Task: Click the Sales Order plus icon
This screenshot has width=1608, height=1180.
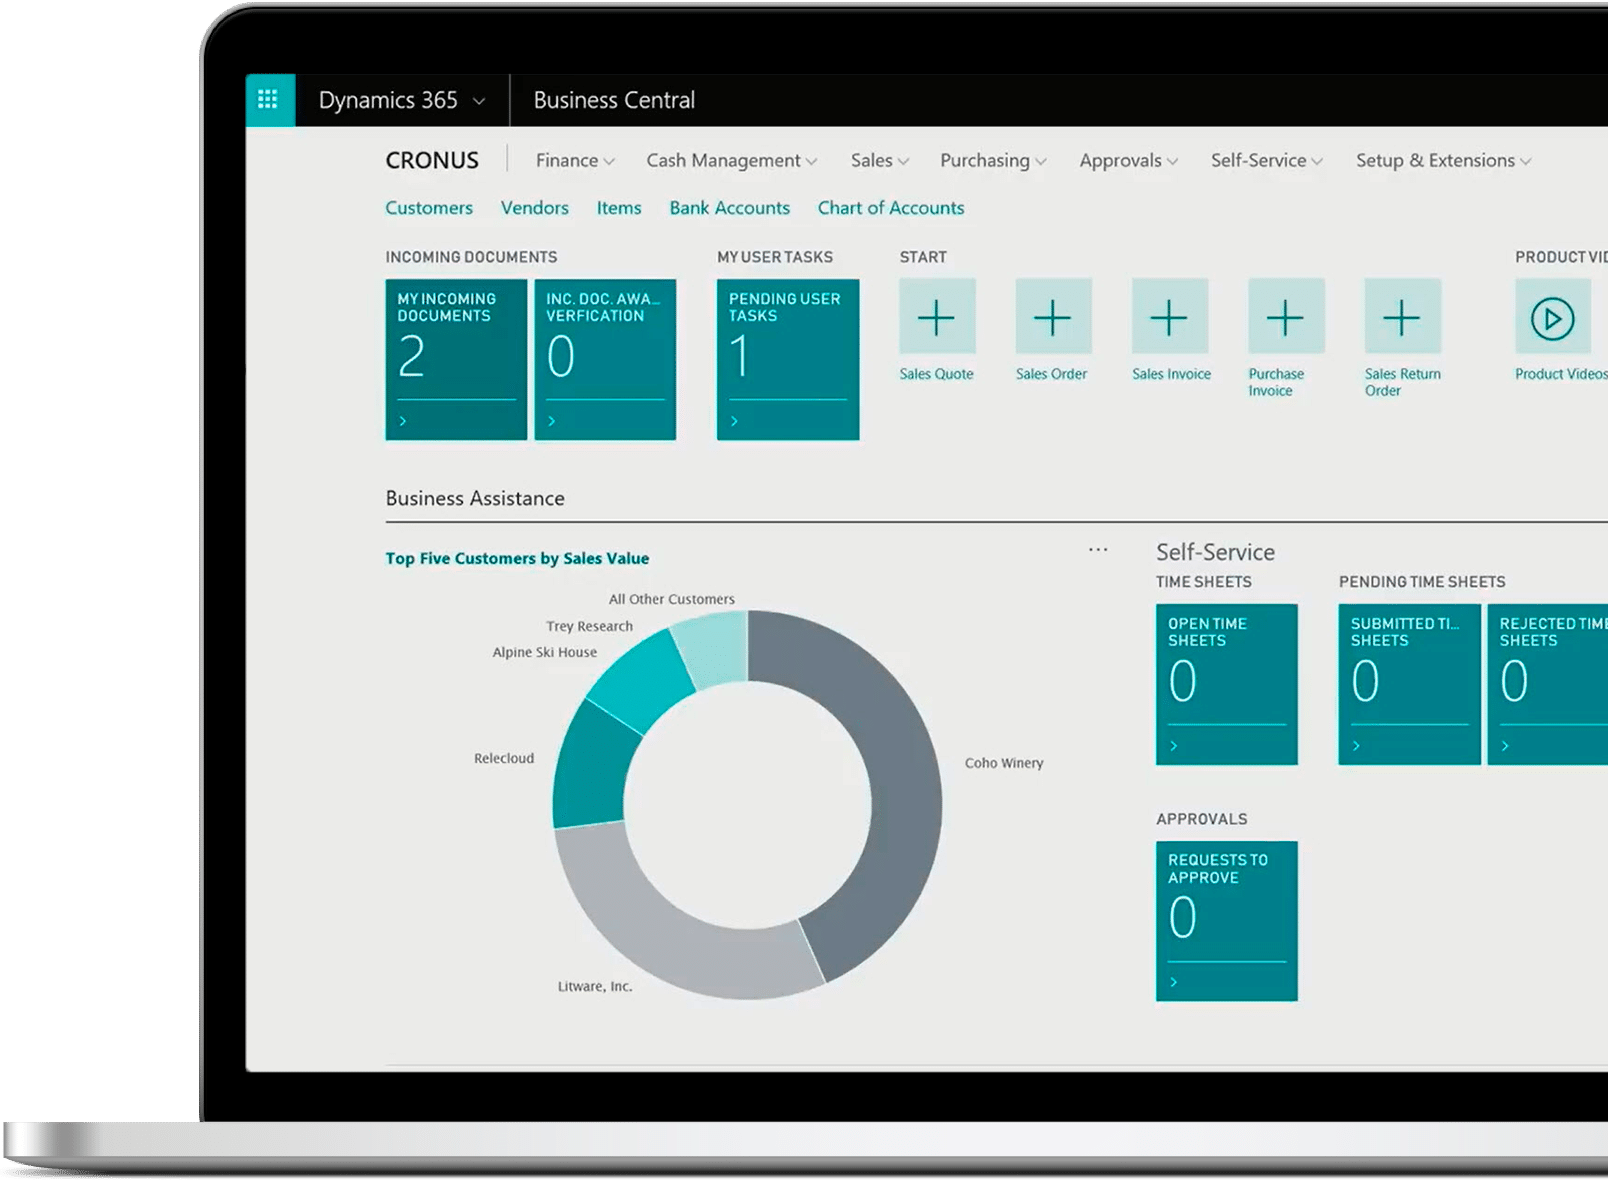Action: pos(1052,317)
